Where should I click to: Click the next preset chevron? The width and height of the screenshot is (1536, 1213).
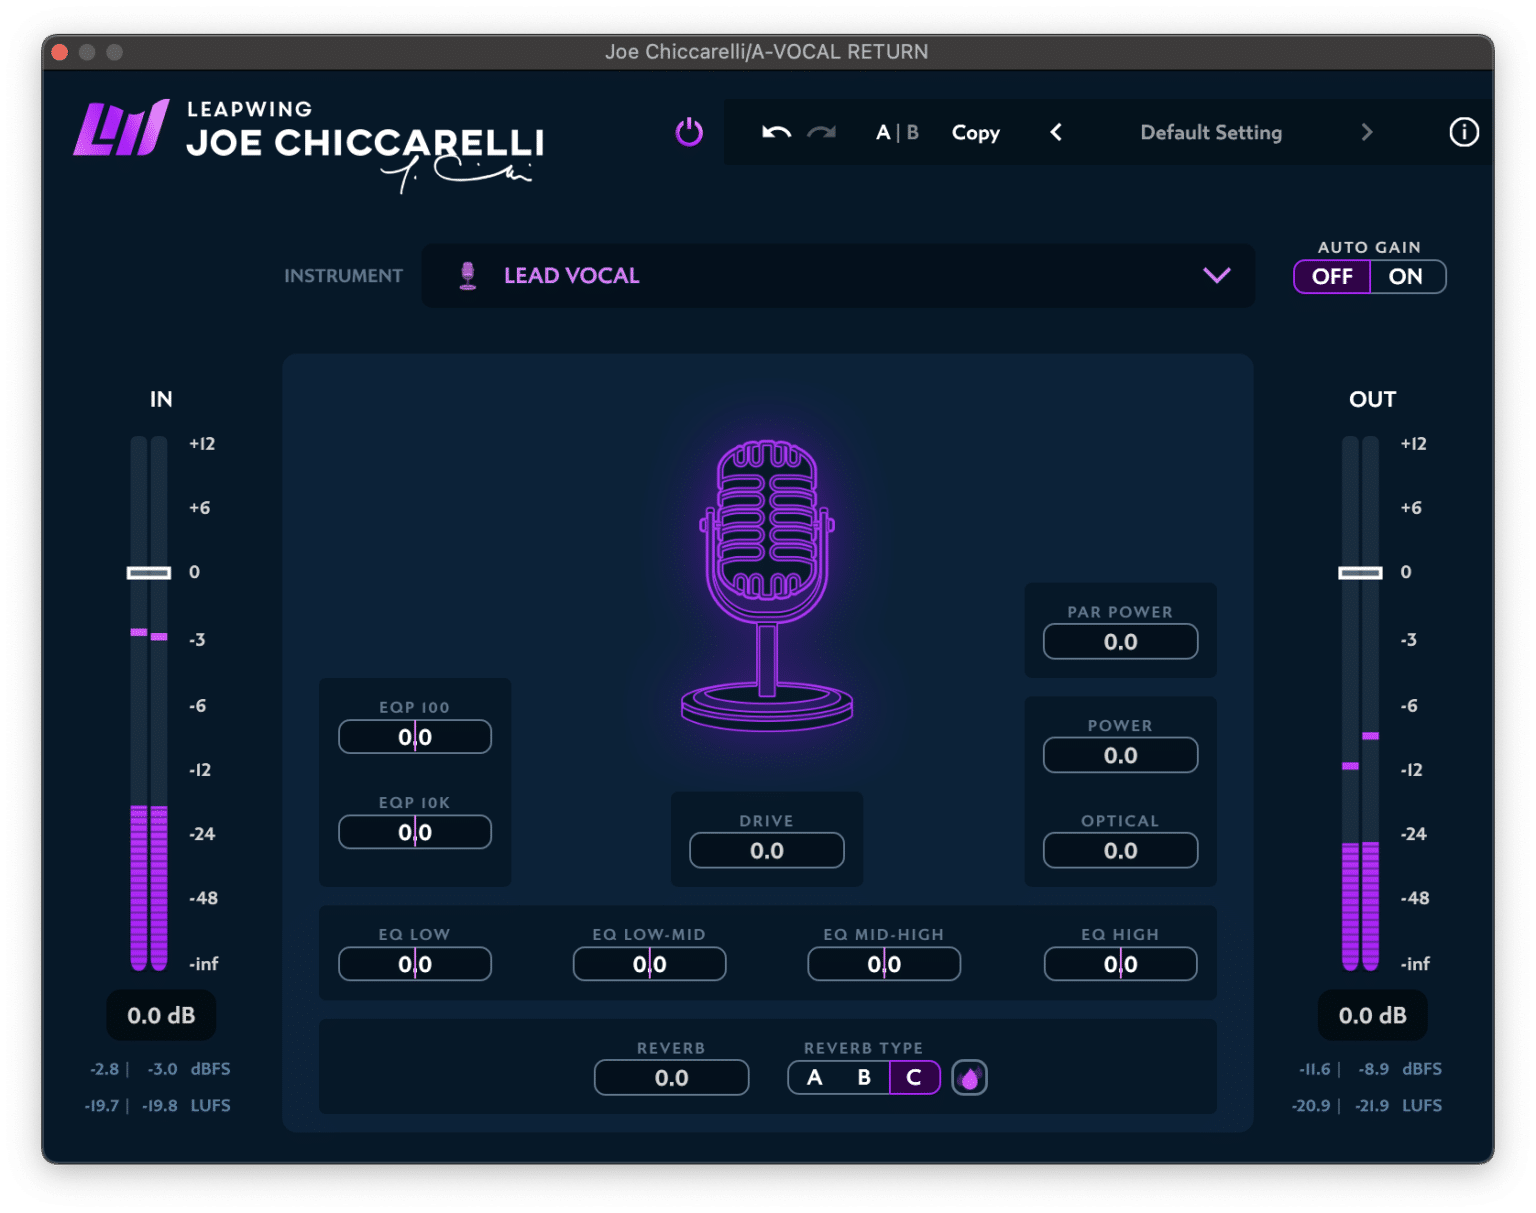click(x=1367, y=132)
